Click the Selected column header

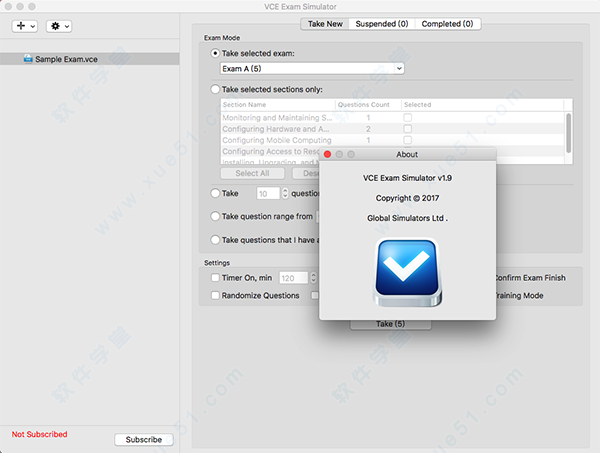point(482,104)
